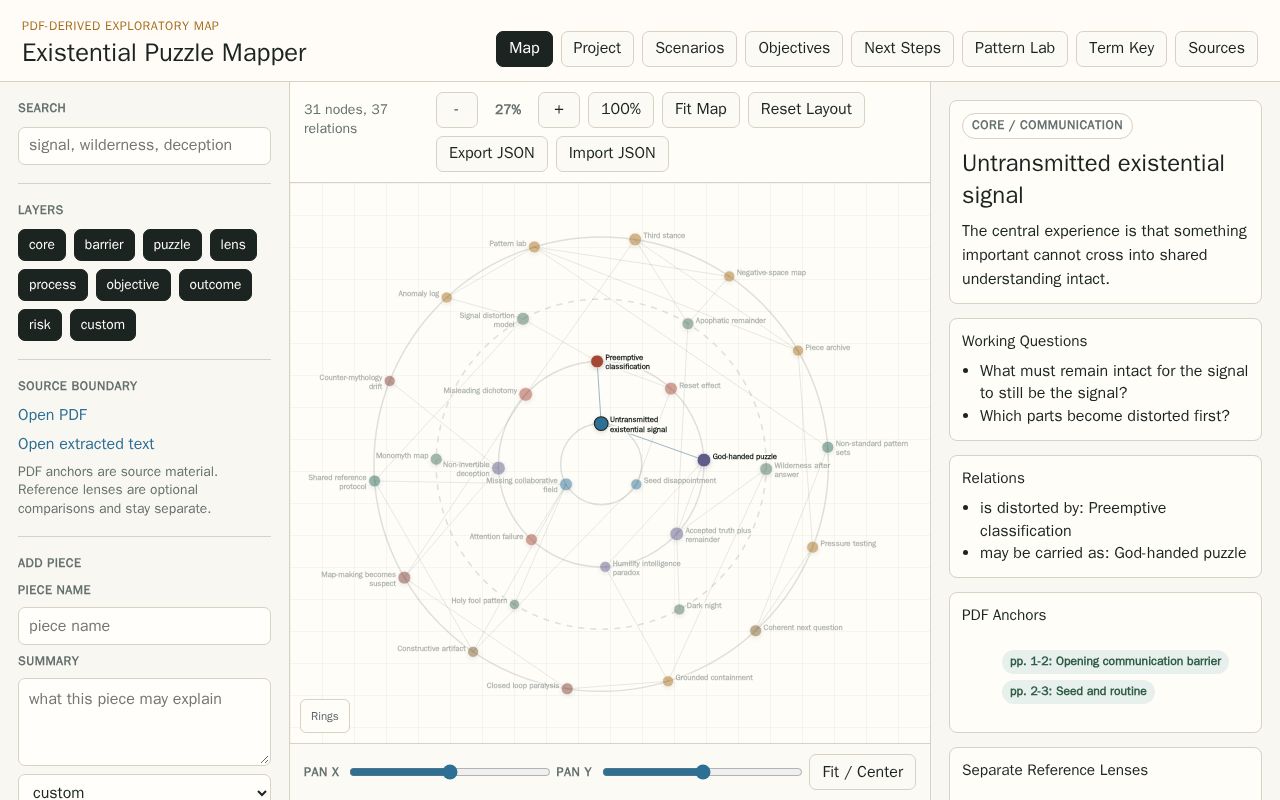This screenshot has width=1280, height=800.
Task: Open the pp. 1-2 Opening communication barrier anchor
Action: pyautogui.click(x=1115, y=661)
